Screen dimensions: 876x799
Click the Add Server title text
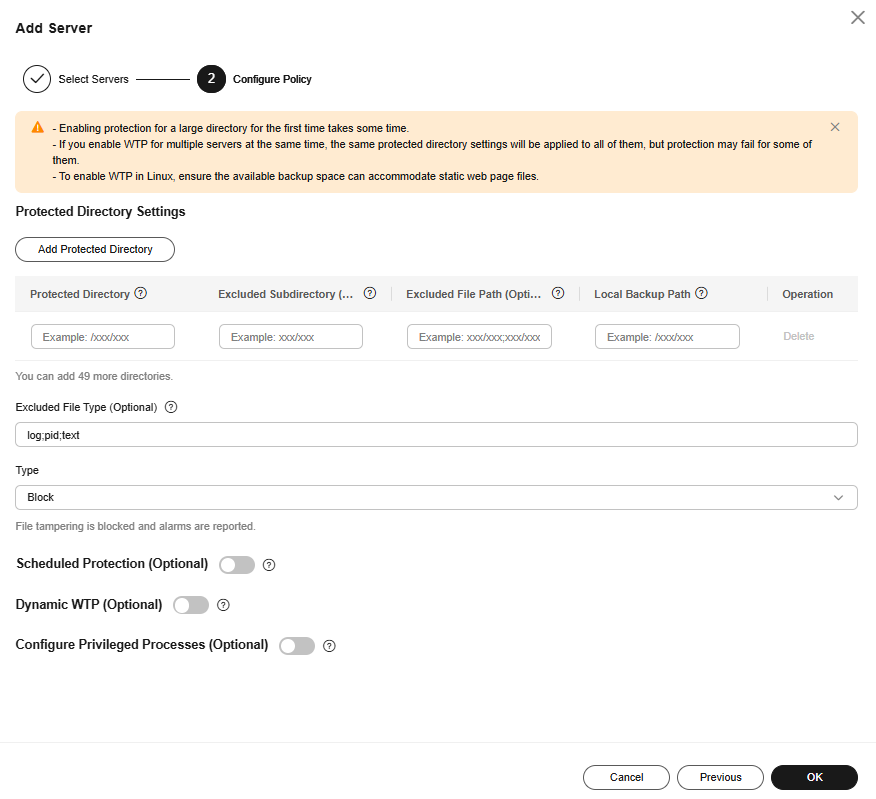pos(54,28)
